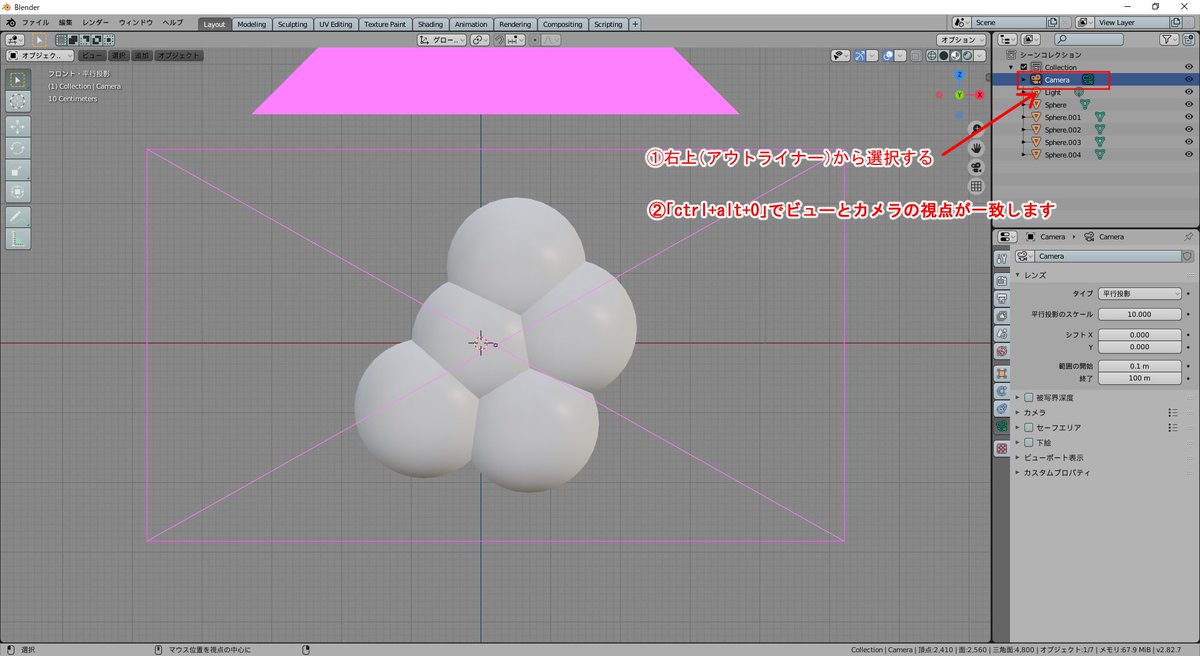1200x656 pixels.
Task: Open the viewport オブジェクト menu button
Action: click(179, 56)
